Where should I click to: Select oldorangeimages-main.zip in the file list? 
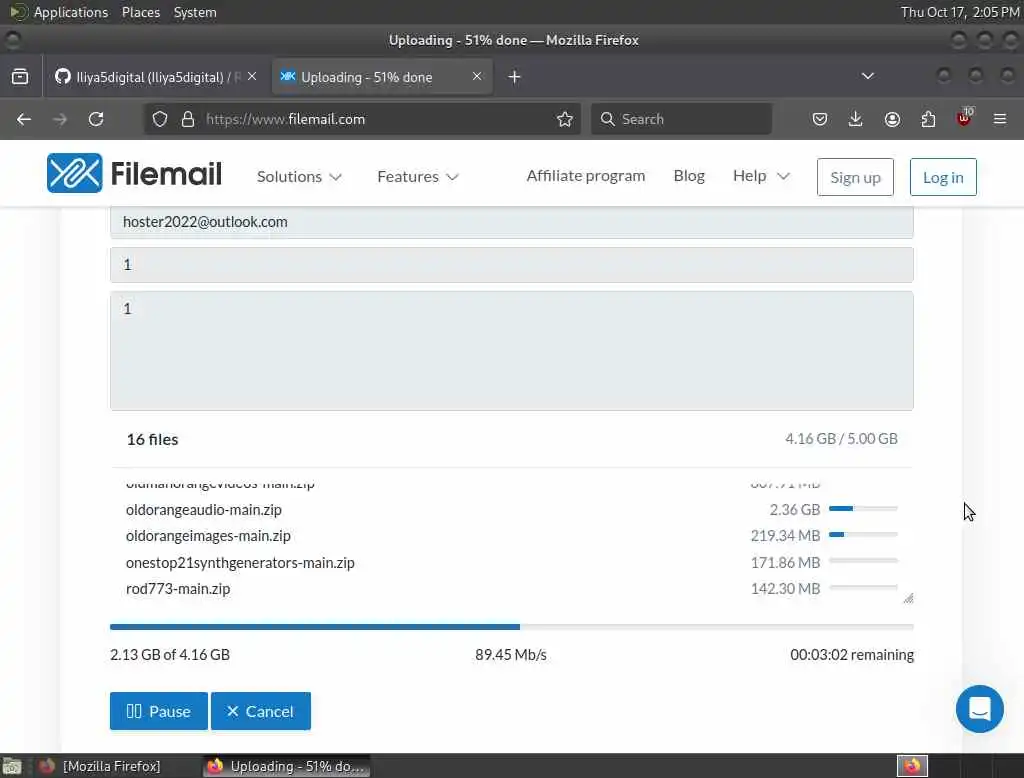[x=208, y=536]
